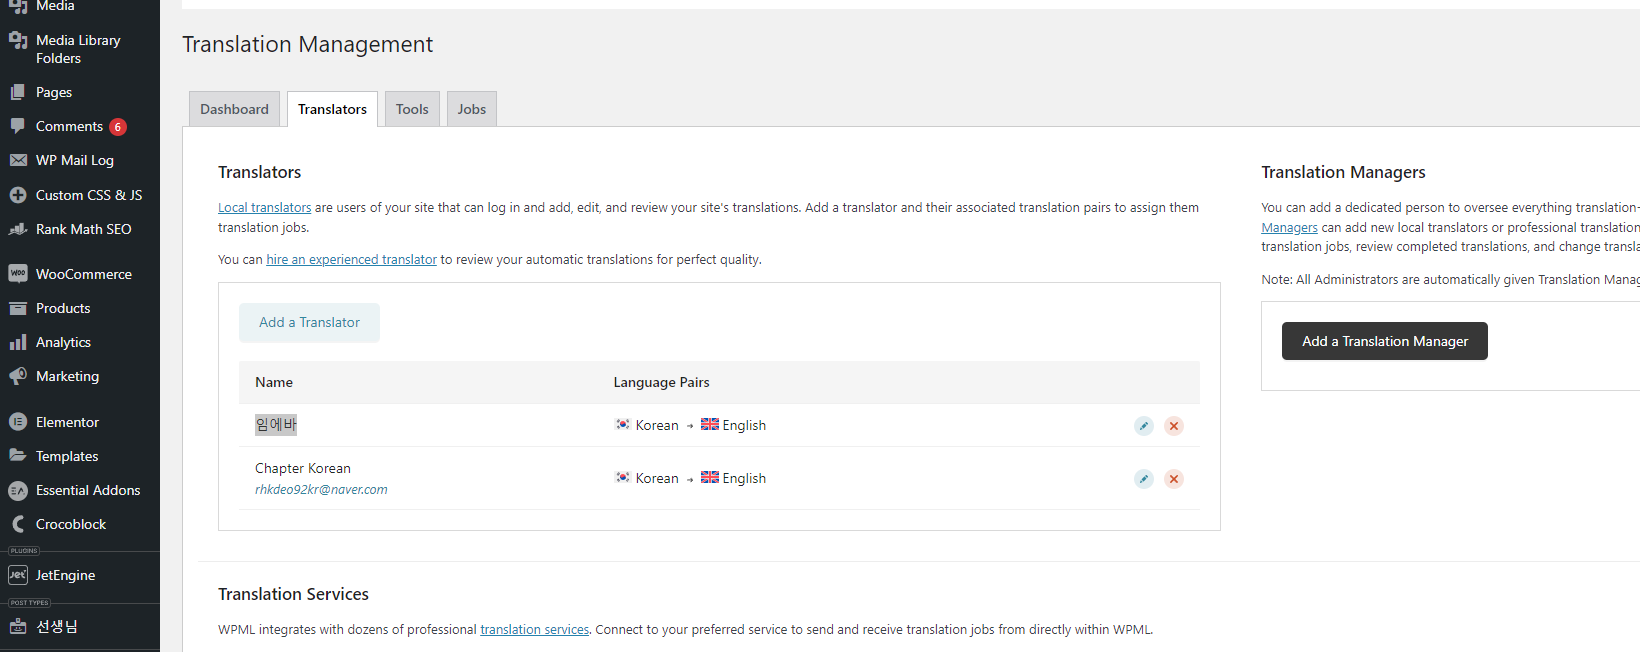The height and width of the screenshot is (652, 1640).
Task: Open the hire an experienced translator link
Action: [x=351, y=260]
